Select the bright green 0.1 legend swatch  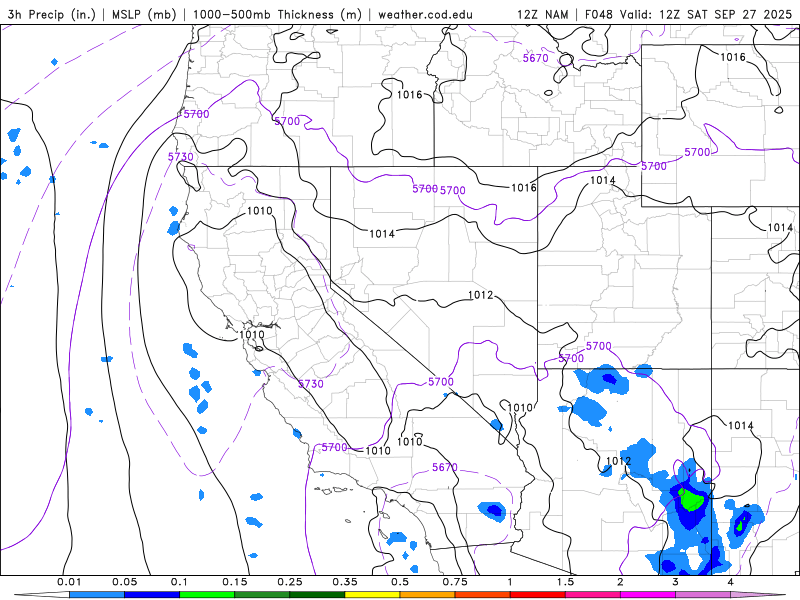(207, 594)
